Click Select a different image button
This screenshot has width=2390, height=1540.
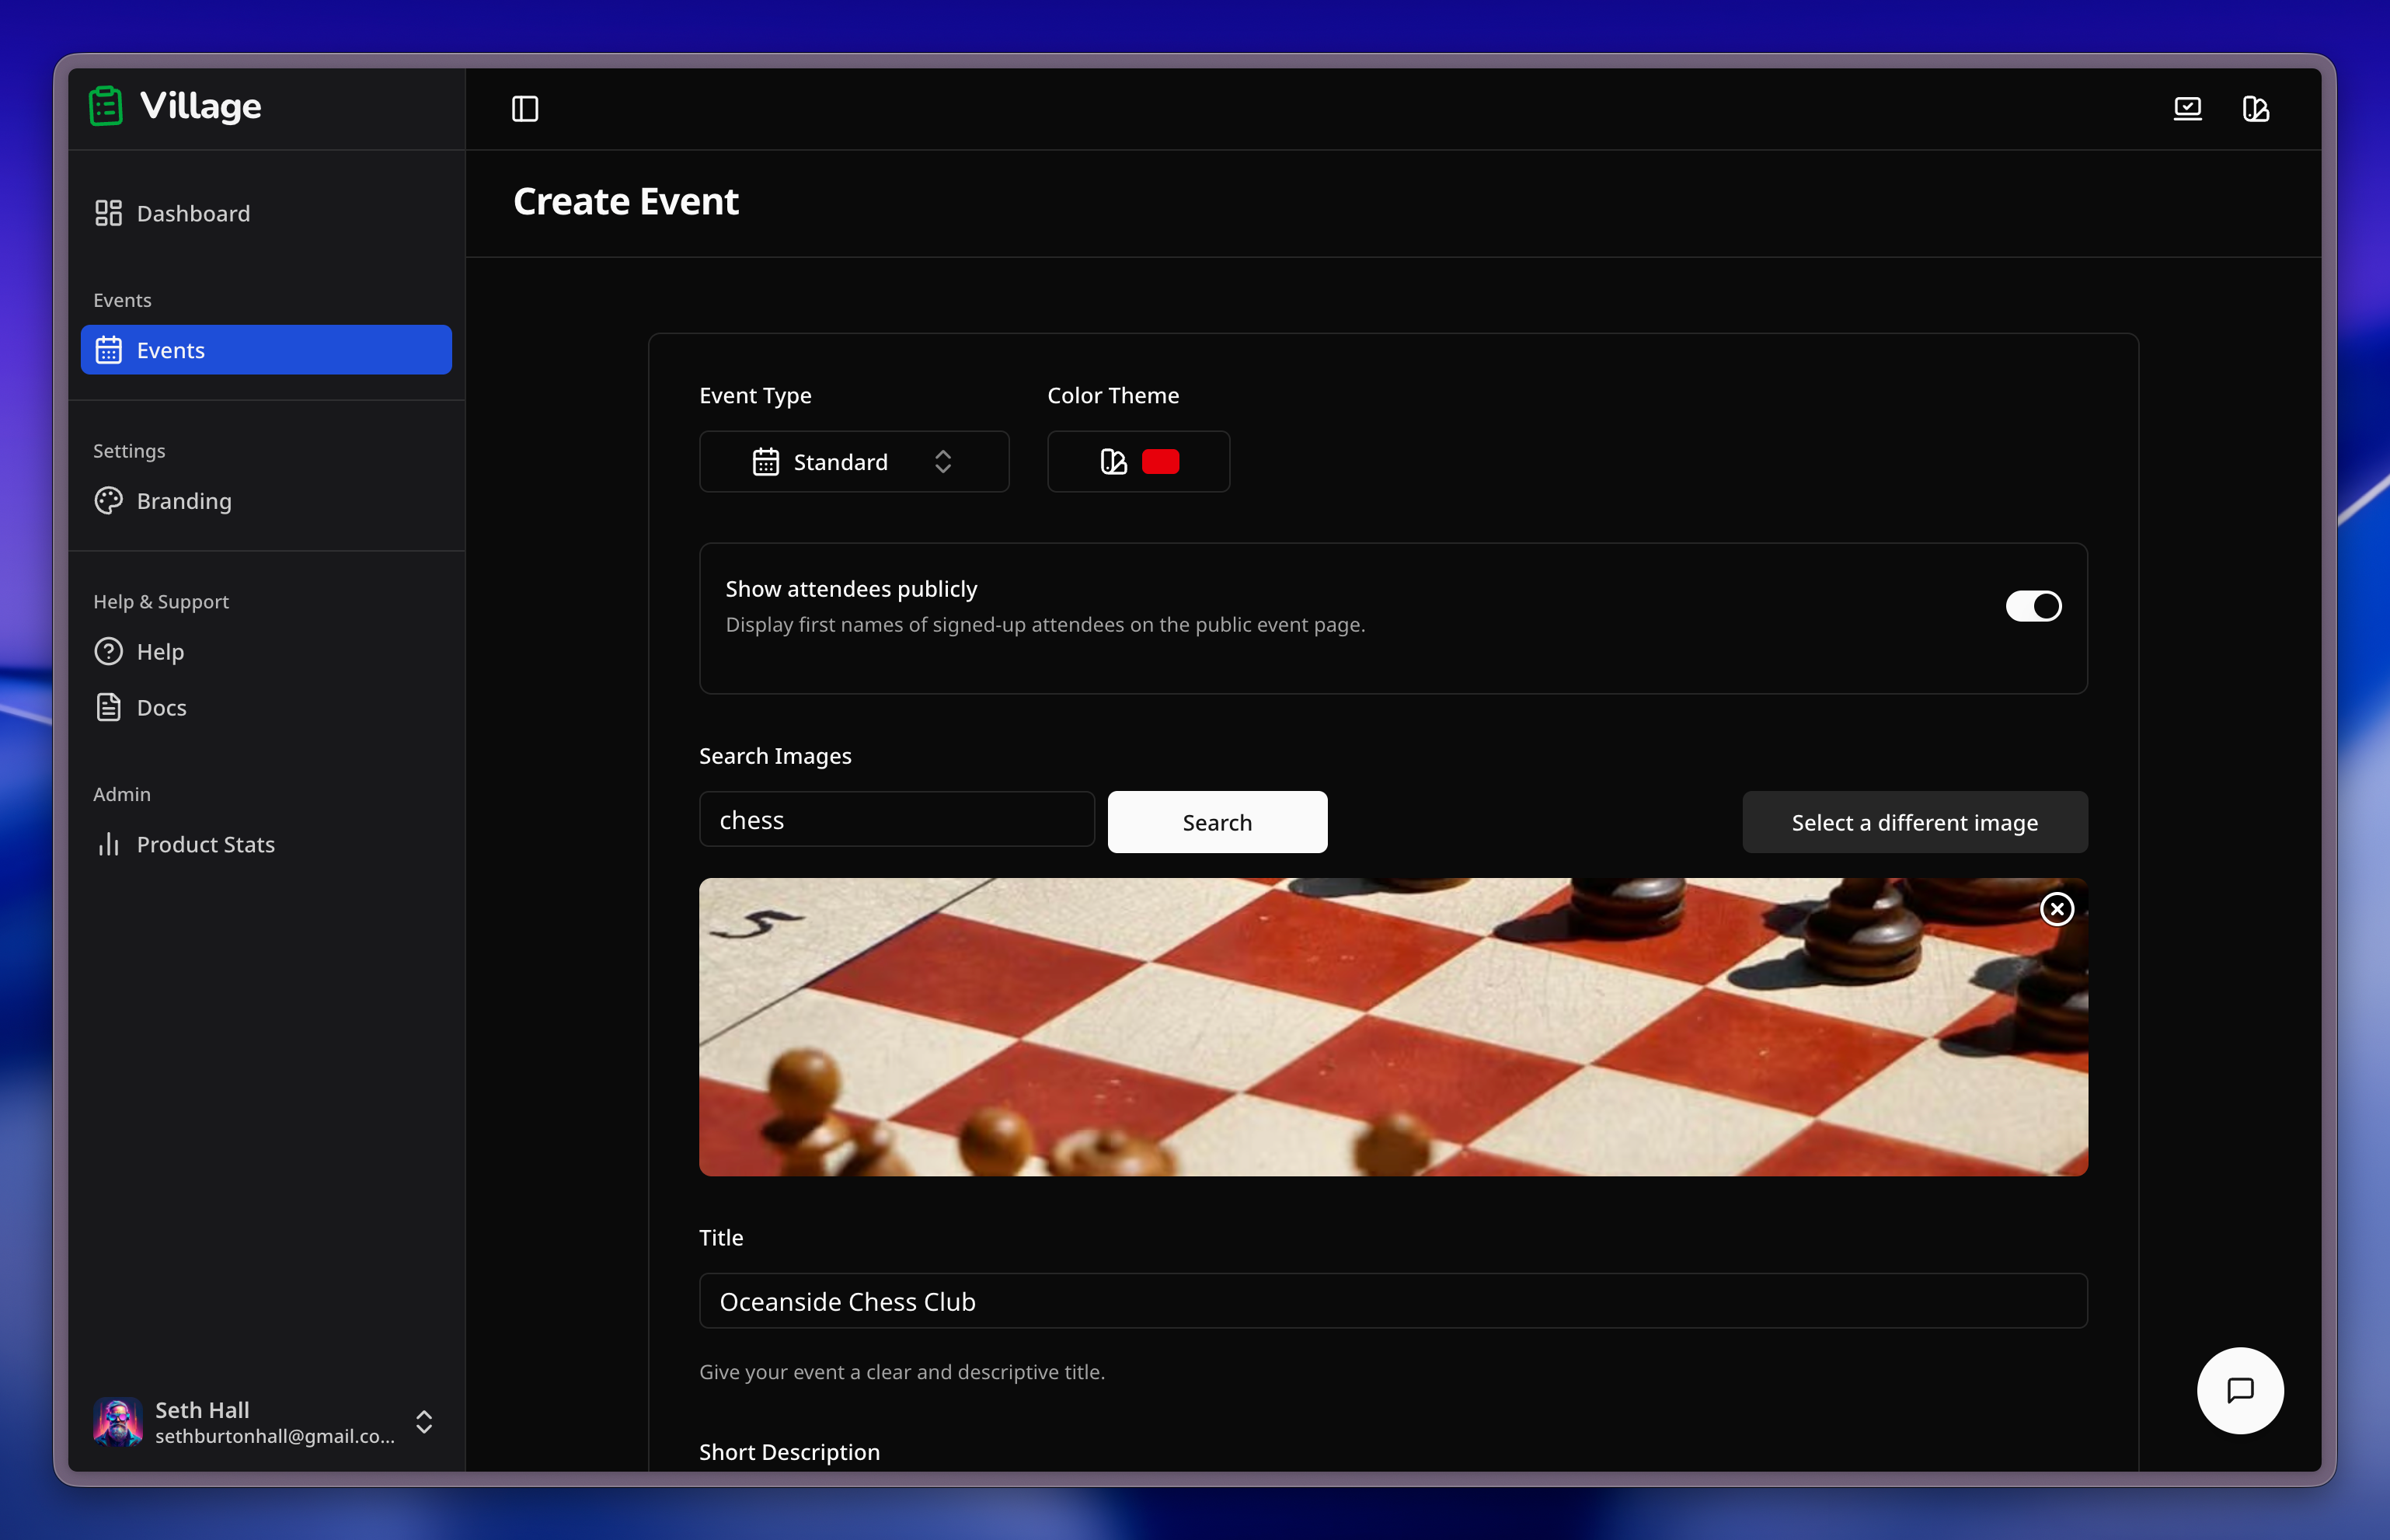click(x=1914, y=823)
